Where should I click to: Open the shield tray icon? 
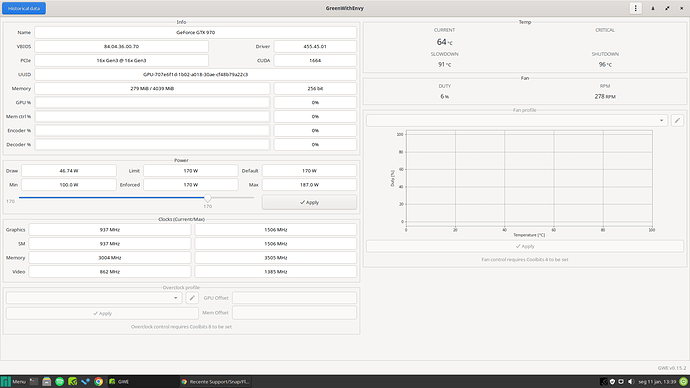click(612, 381)
